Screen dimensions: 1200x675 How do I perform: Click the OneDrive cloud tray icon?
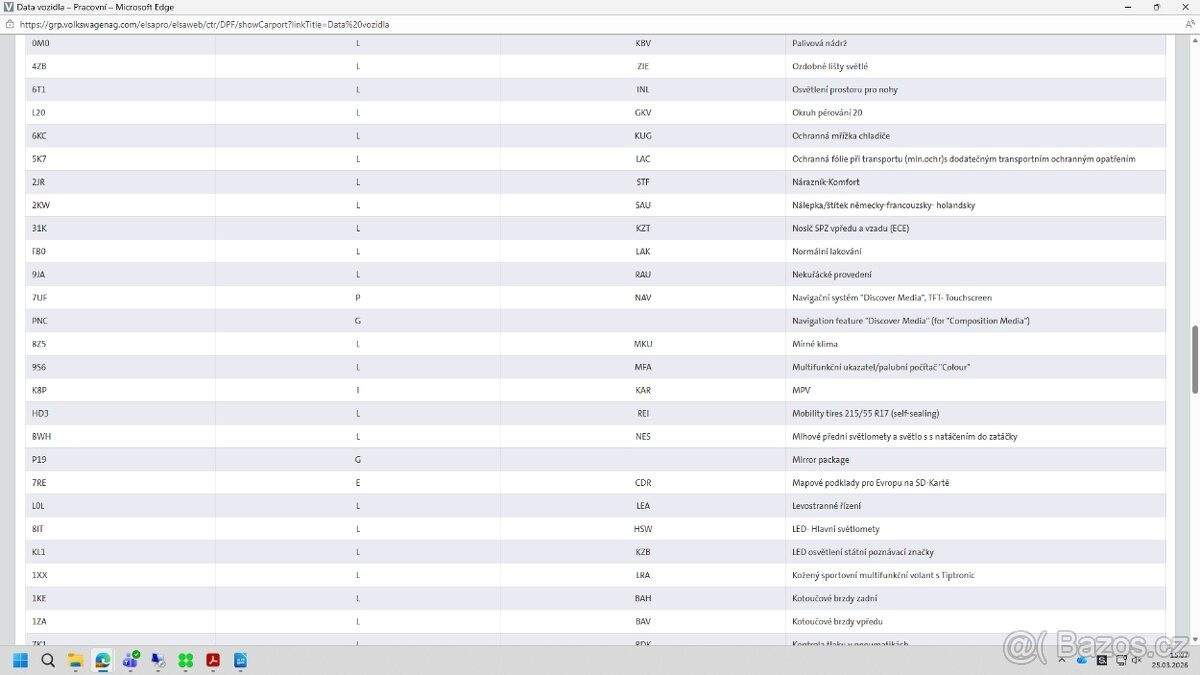(1083, 660)
